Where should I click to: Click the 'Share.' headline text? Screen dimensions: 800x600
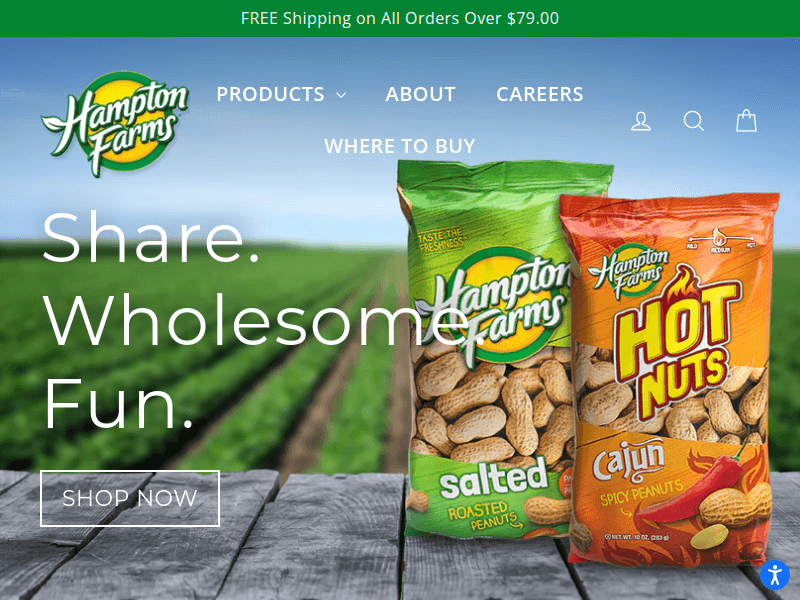point(152,238)
